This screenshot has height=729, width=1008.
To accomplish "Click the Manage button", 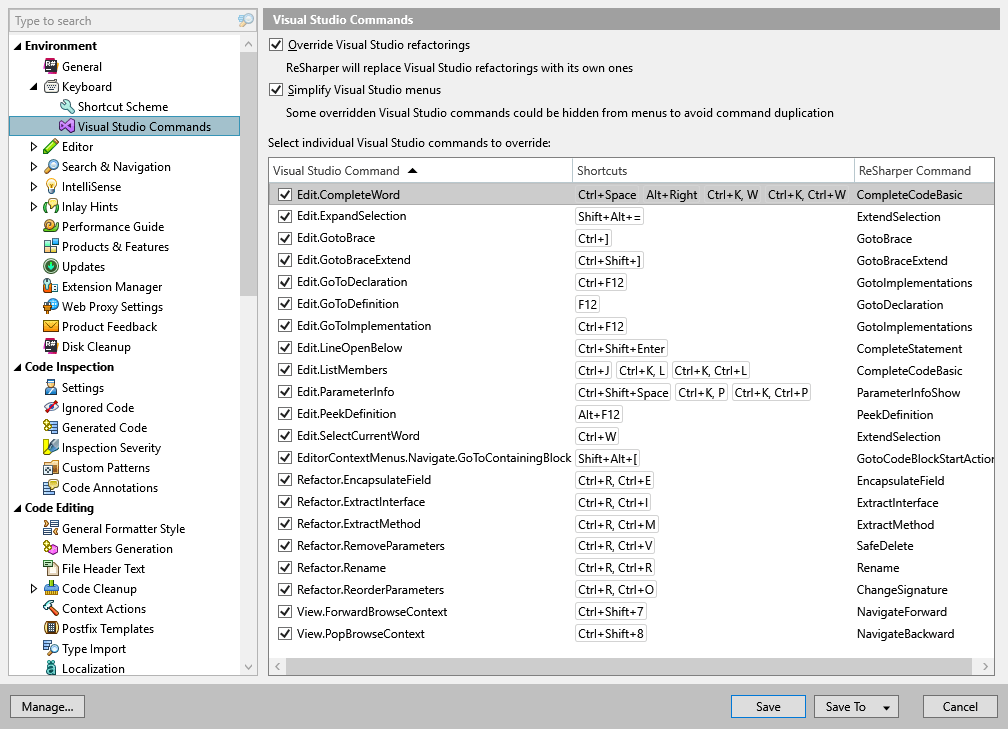I will pos(47,706).
